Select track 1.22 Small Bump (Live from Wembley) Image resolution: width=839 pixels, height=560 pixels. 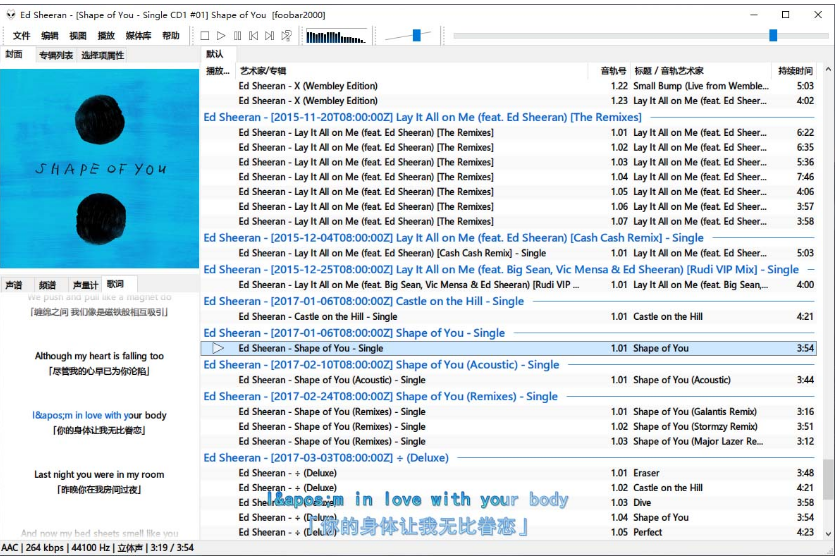coord(508,86)
